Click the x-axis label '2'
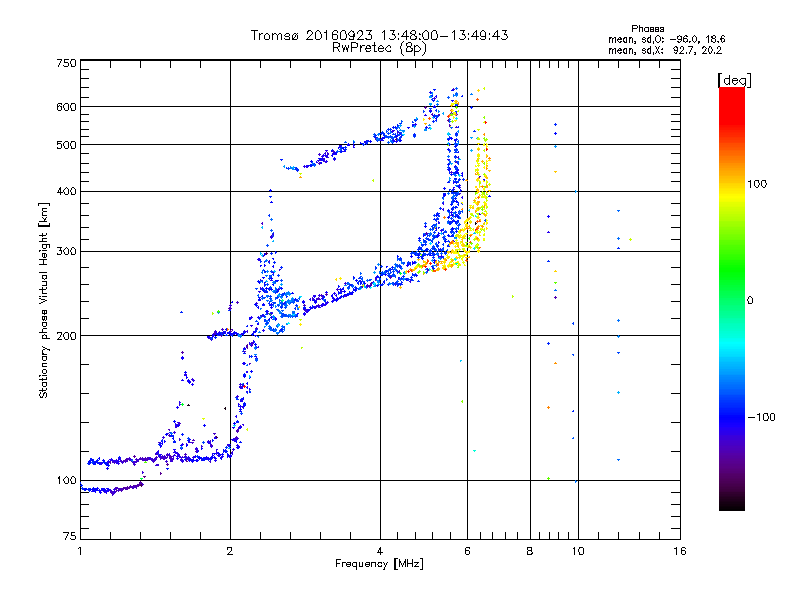800x600 pixels. [230, 551]
